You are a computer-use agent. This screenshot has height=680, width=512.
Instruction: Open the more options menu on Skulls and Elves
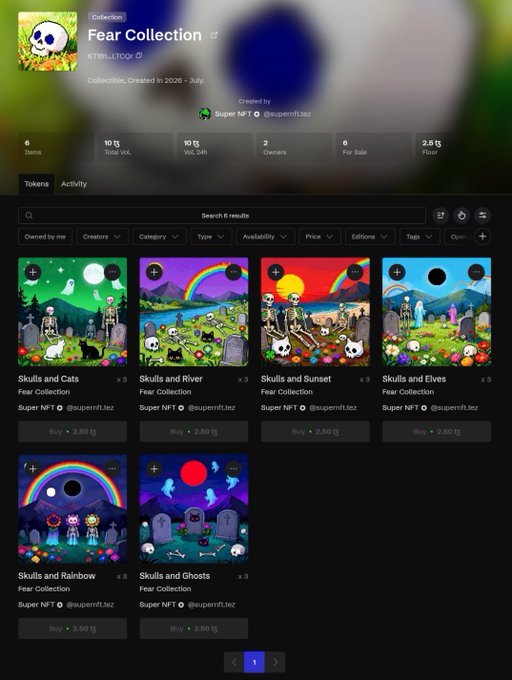point(476,272)
